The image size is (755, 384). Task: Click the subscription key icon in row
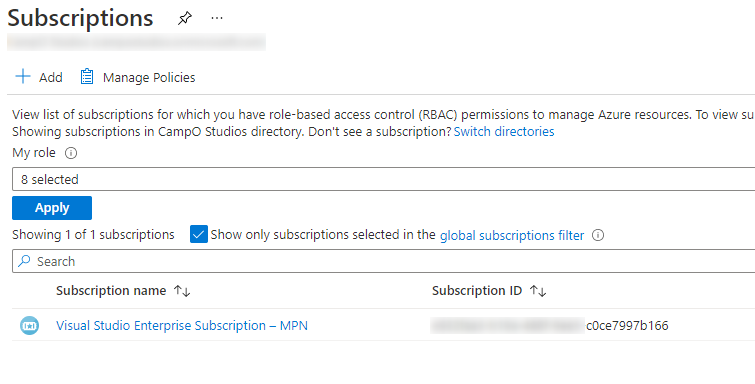pyautogui.click(x=29, y=326)
